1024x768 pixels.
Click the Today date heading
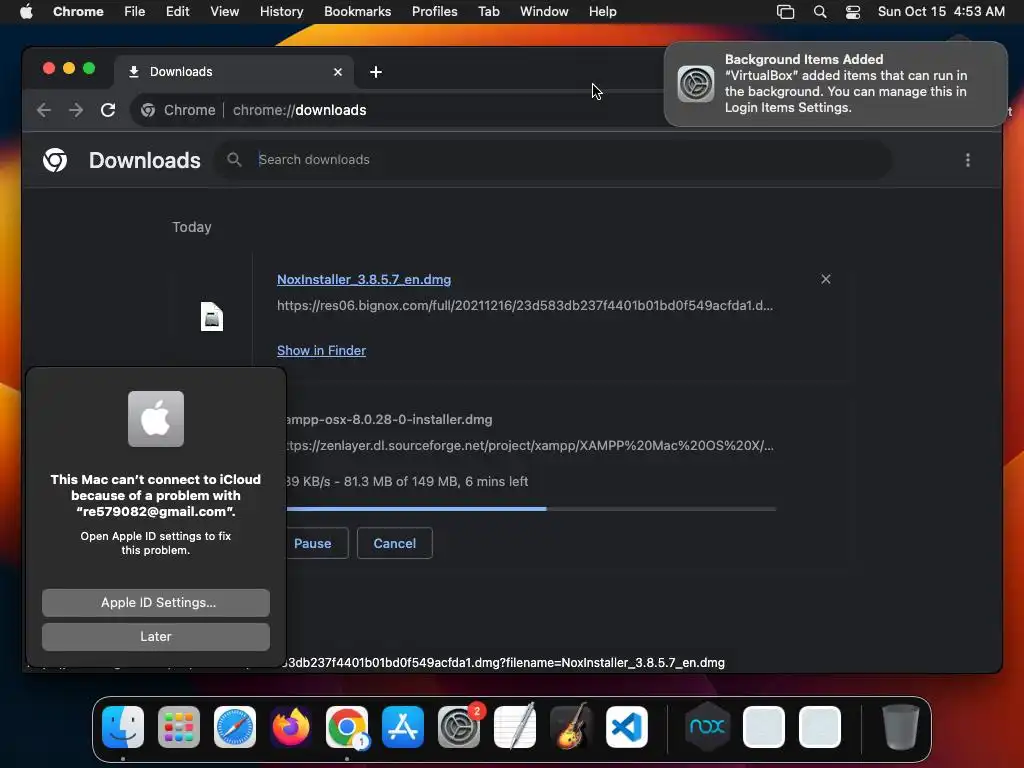click(191, 227)
